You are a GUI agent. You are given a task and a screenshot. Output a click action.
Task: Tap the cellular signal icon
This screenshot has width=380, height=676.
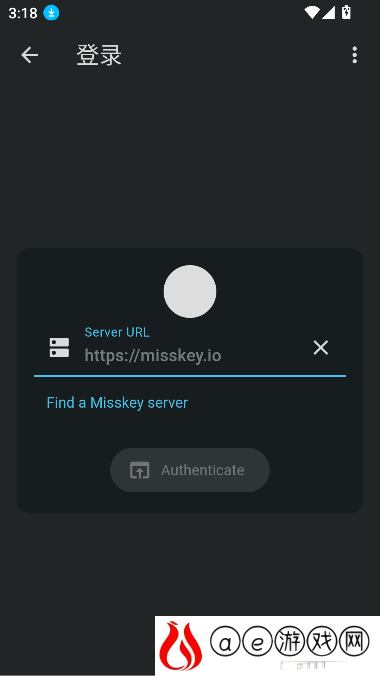click(x=328, y=13)
